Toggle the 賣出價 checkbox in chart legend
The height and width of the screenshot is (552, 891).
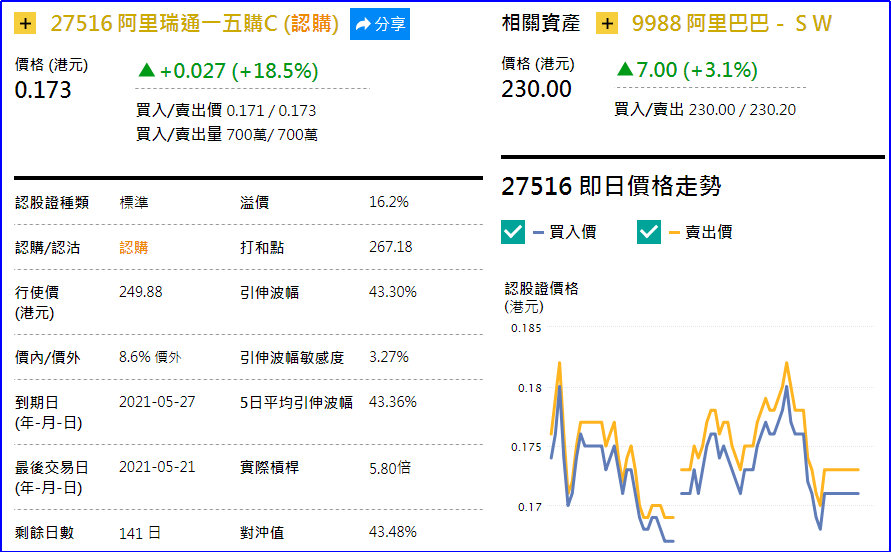(x=649, y=232)
